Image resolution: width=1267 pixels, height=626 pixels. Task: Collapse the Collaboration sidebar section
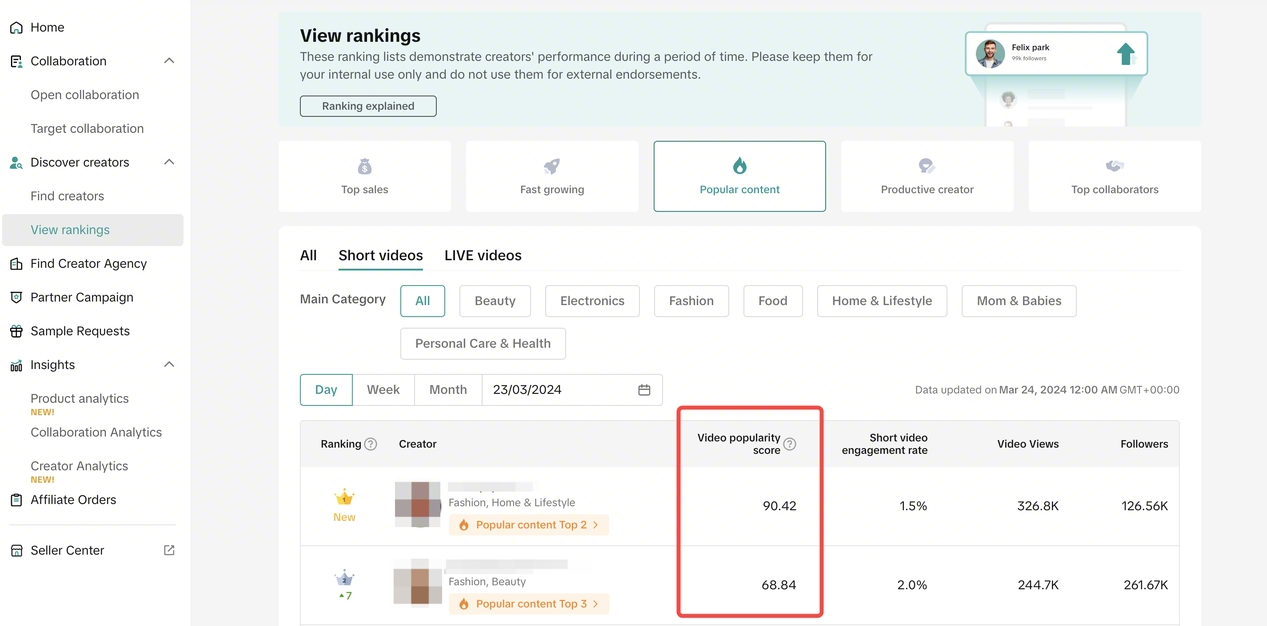click(169, 61)
